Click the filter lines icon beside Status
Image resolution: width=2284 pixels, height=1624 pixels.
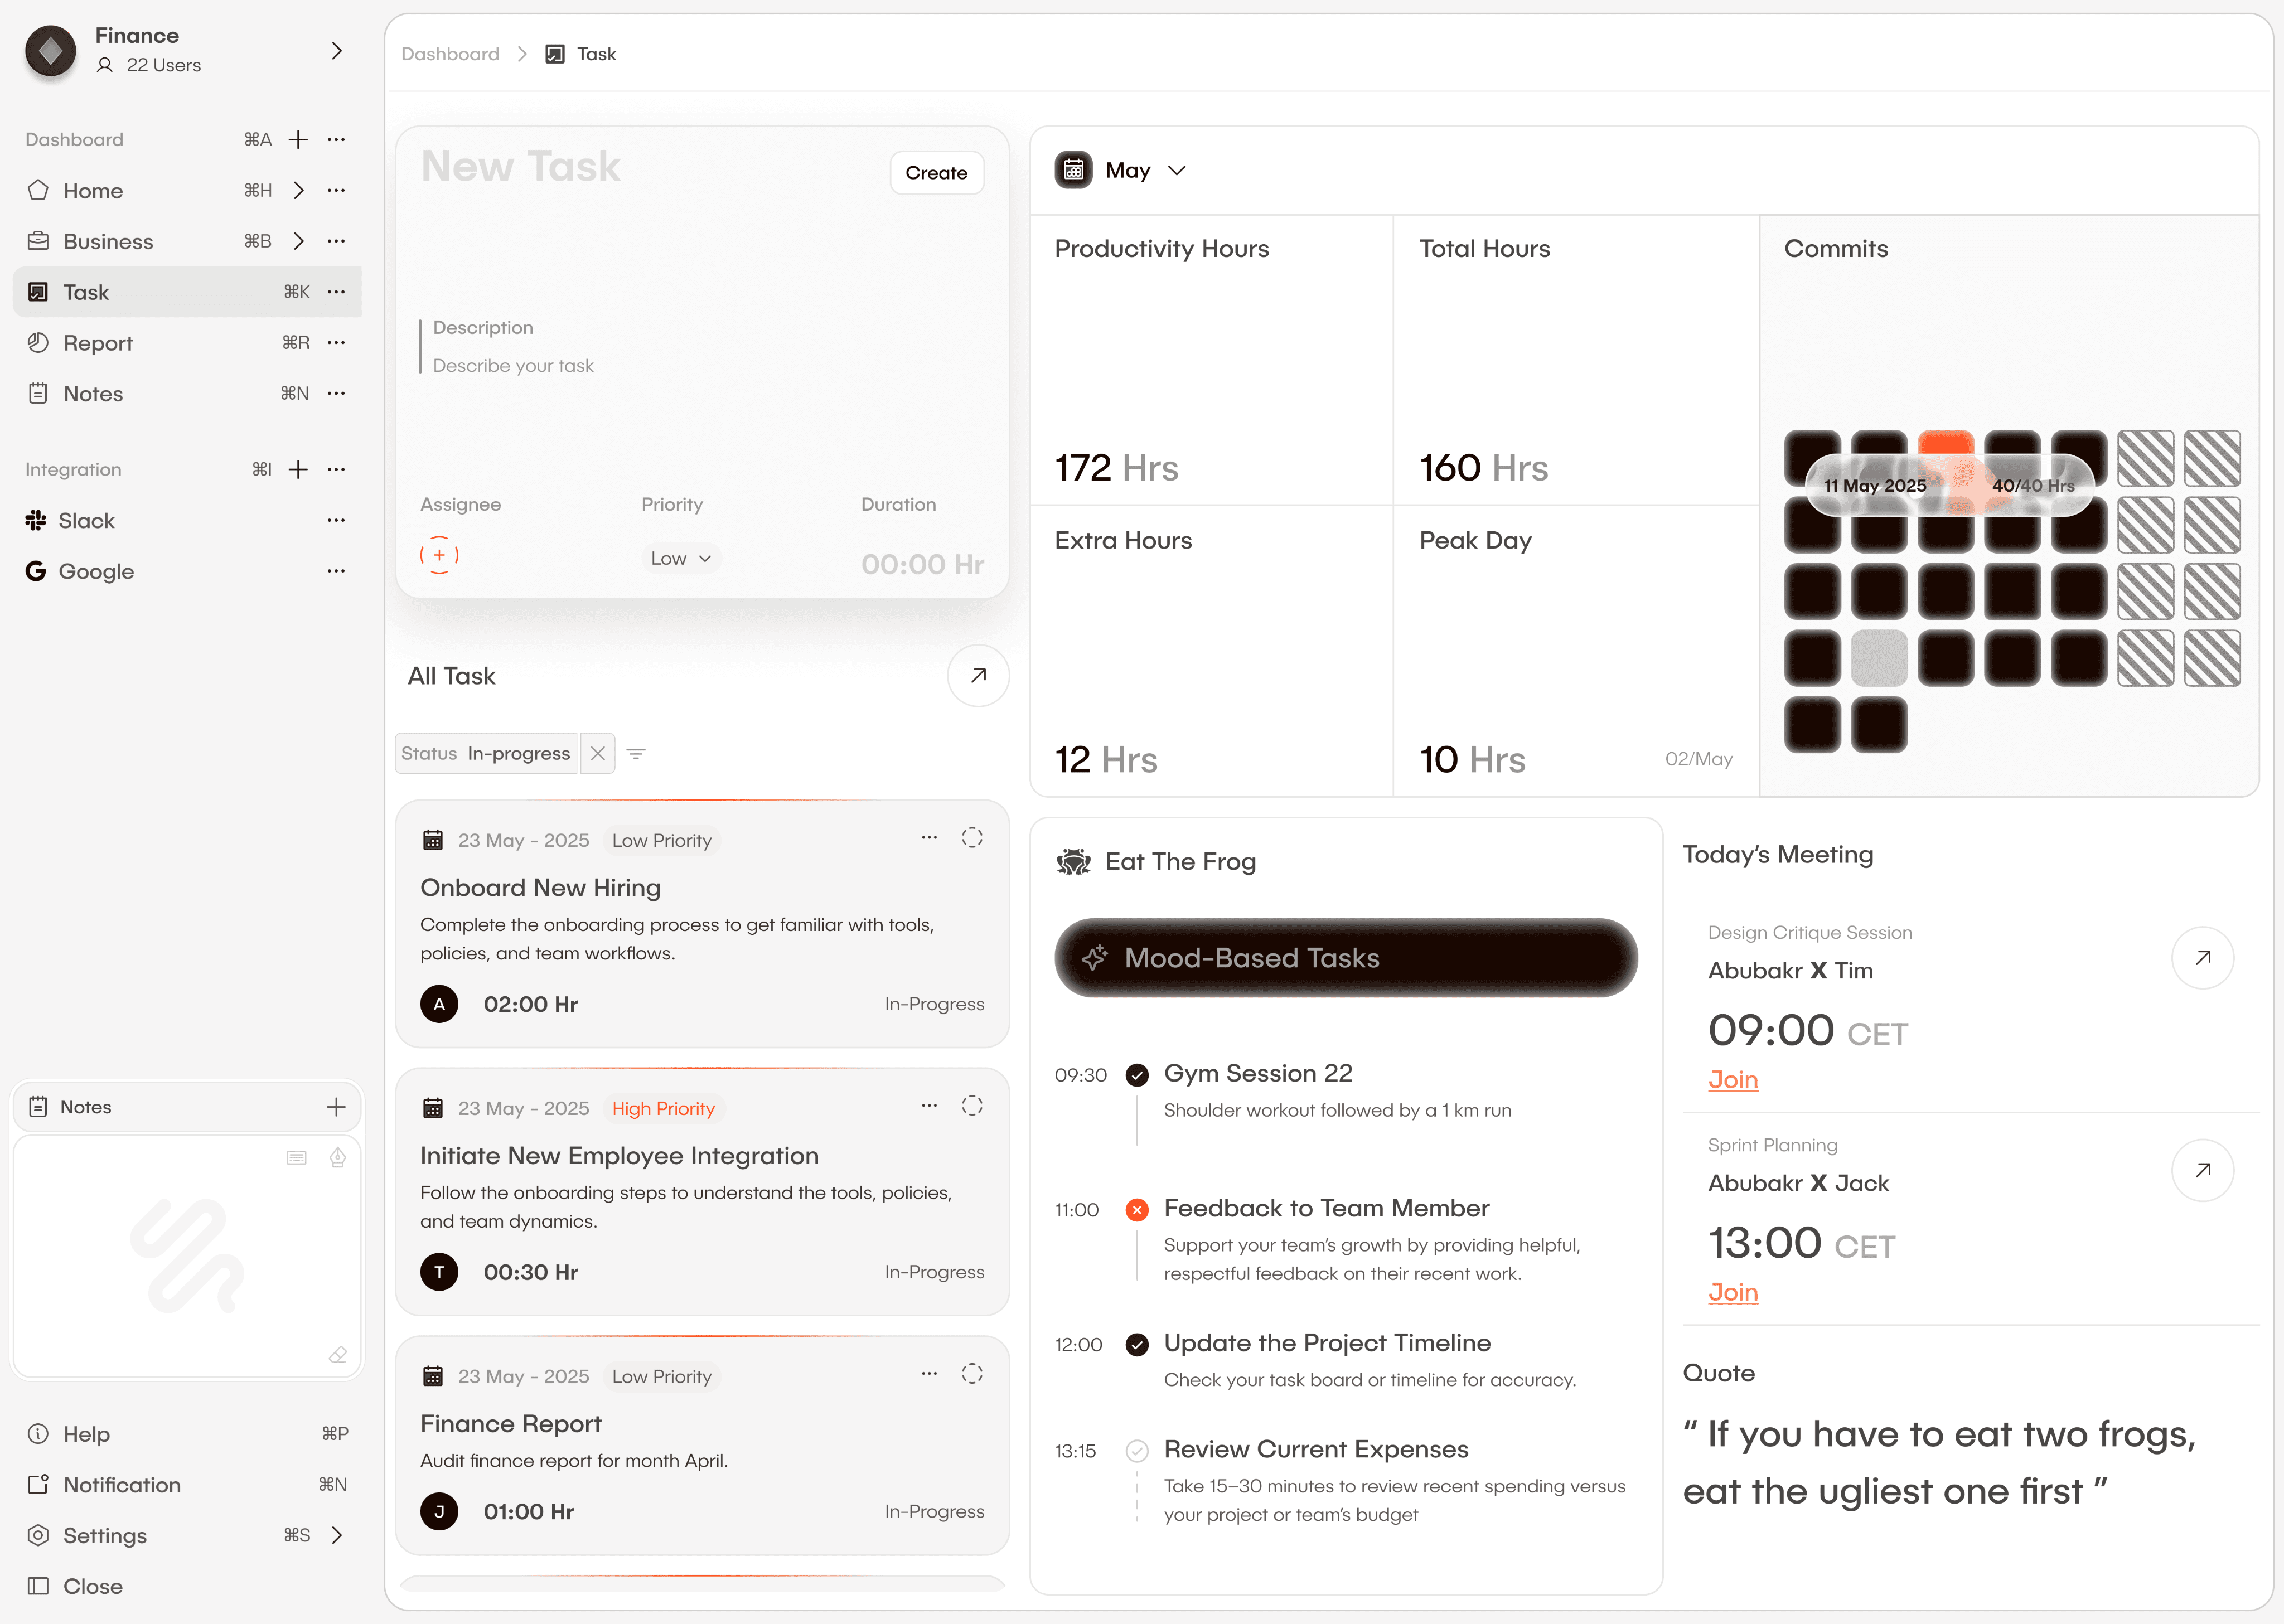point(636,753)
